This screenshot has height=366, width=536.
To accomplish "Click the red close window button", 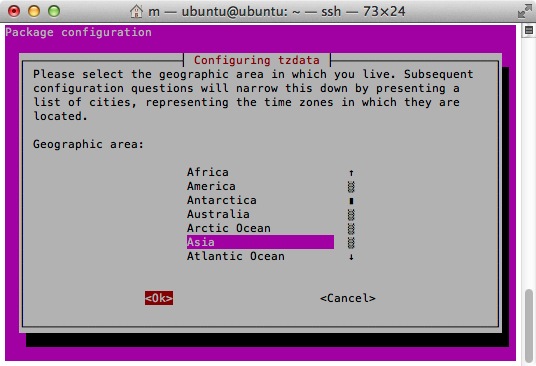I will [x=14, y=11].
